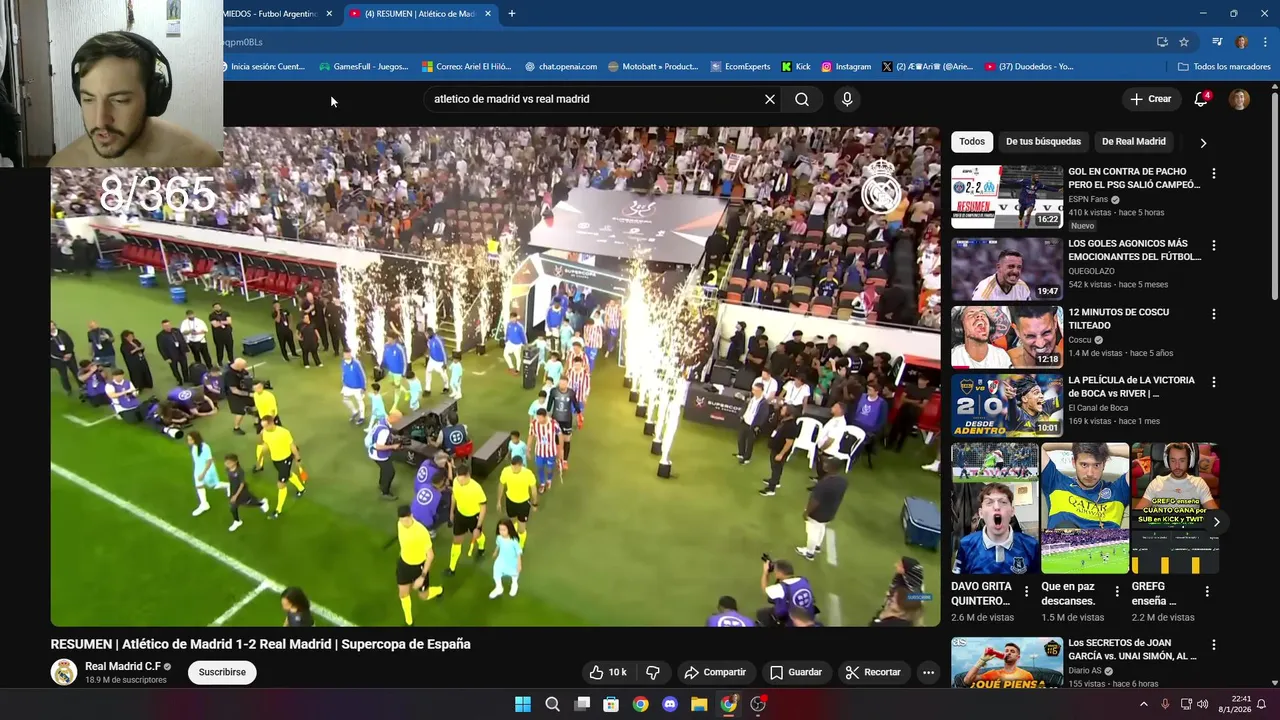Viewport: 1280px width, 720px height.
Task: Open the EcomExperts bookmark
Action: (x=740, y=67)
